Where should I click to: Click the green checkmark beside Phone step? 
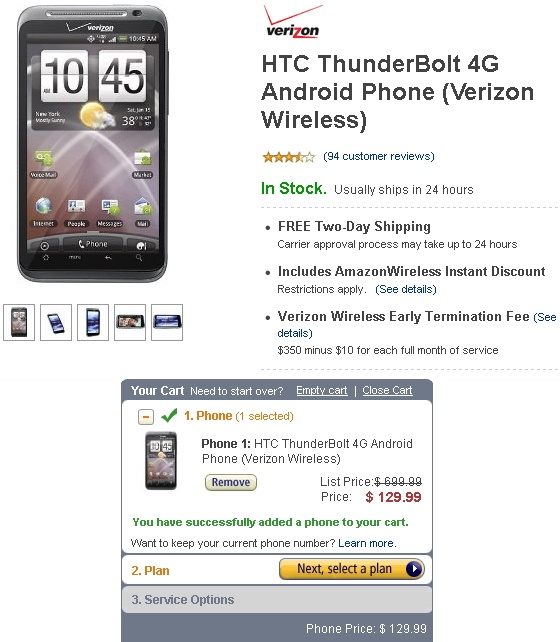[x=169, y=415]
